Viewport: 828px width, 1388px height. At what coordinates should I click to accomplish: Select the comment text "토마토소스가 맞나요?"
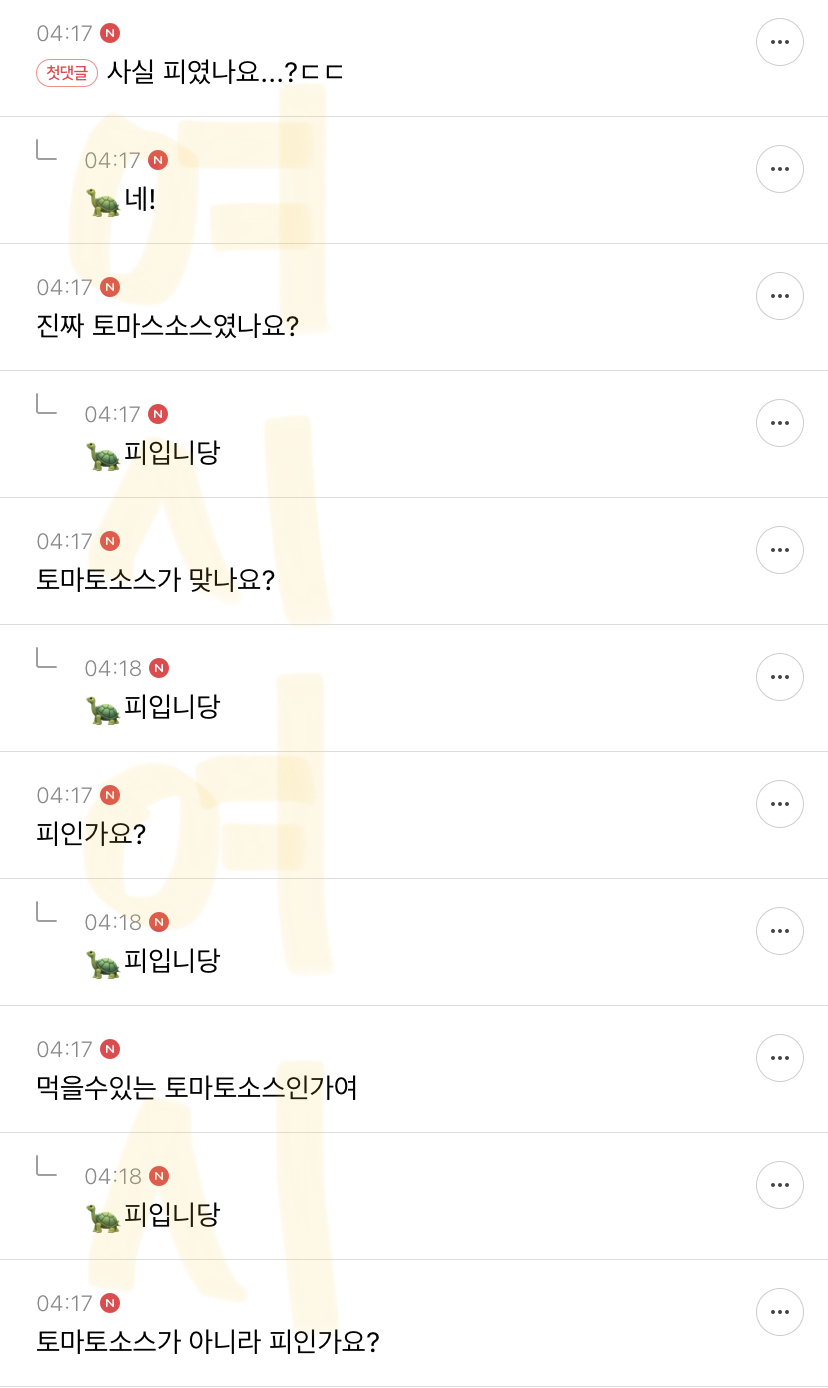pos(155,580)
